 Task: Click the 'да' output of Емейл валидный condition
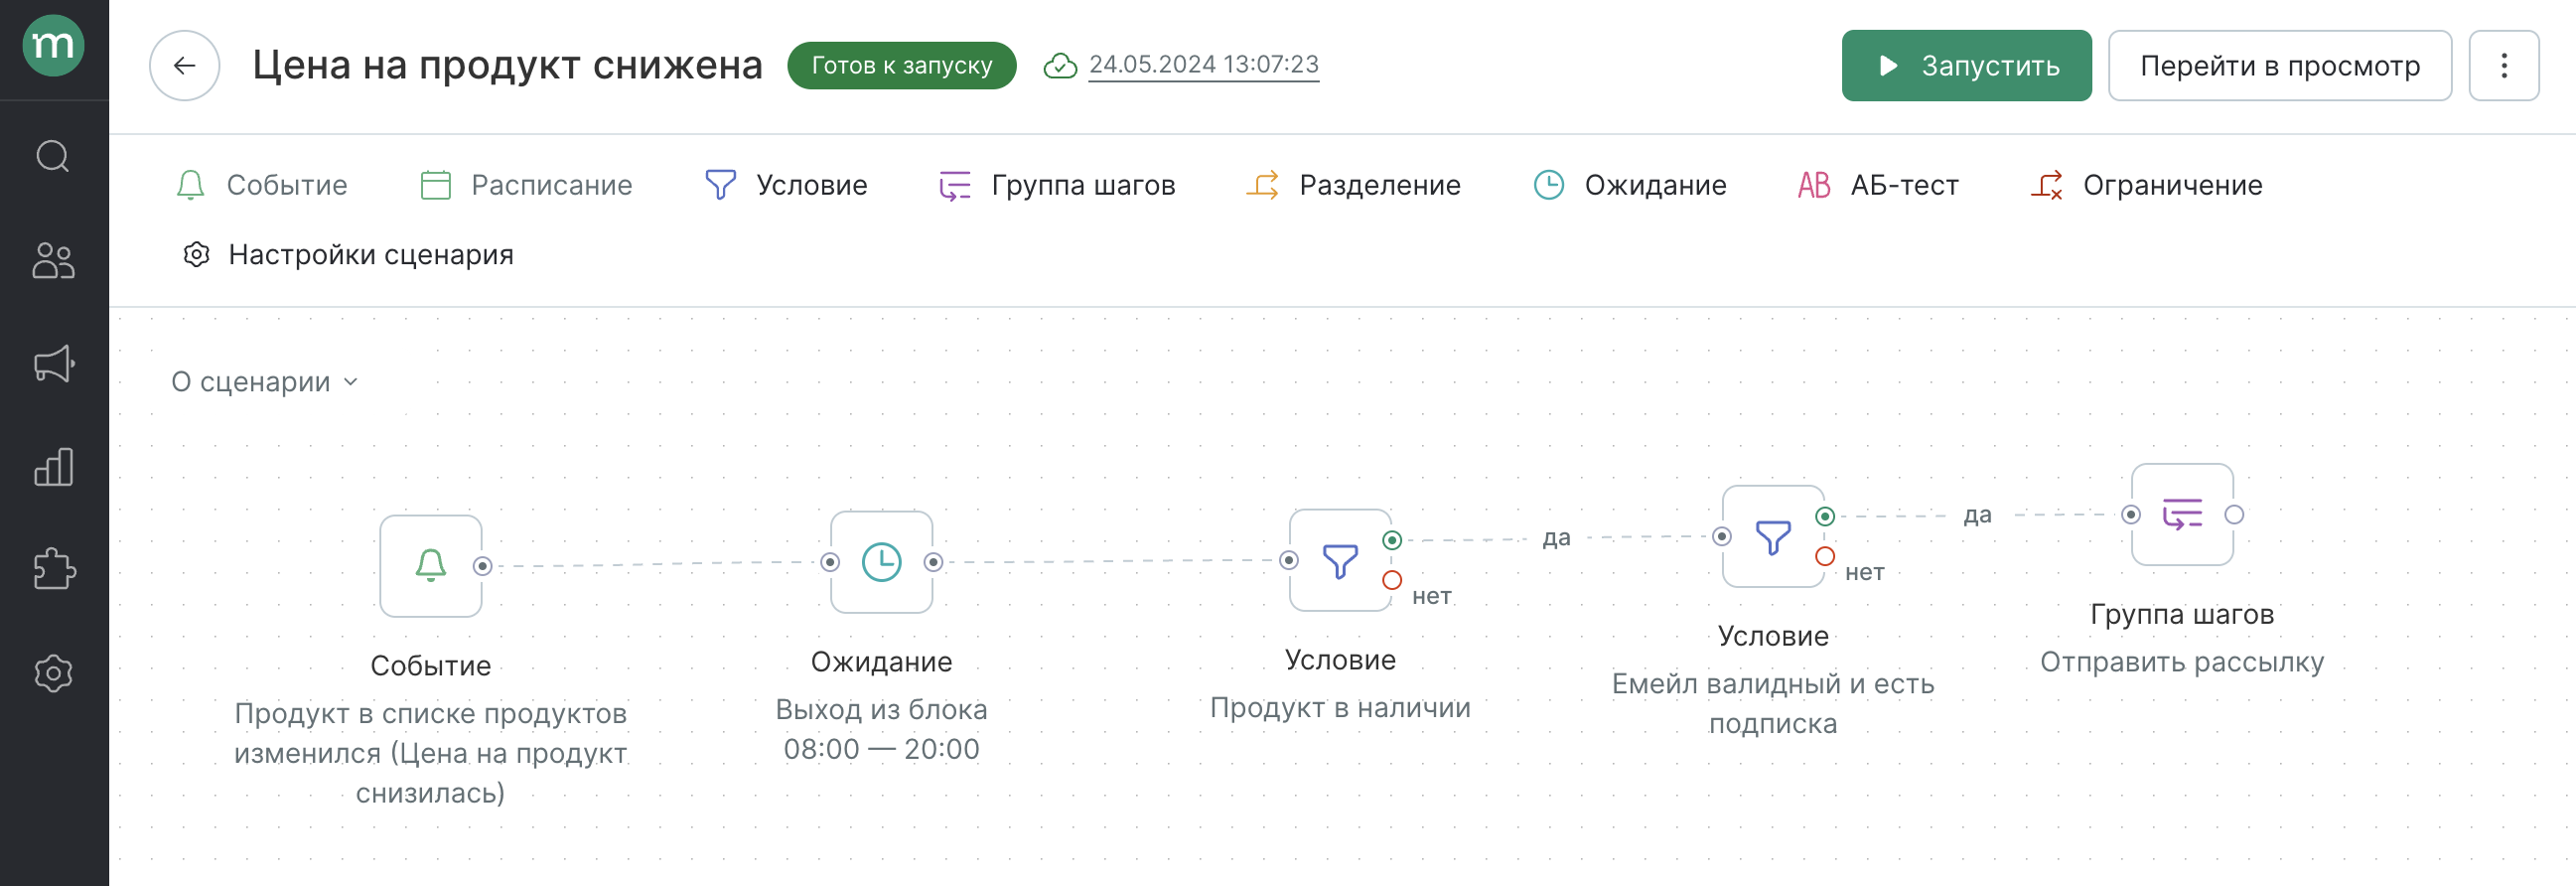coord(1825,516)
